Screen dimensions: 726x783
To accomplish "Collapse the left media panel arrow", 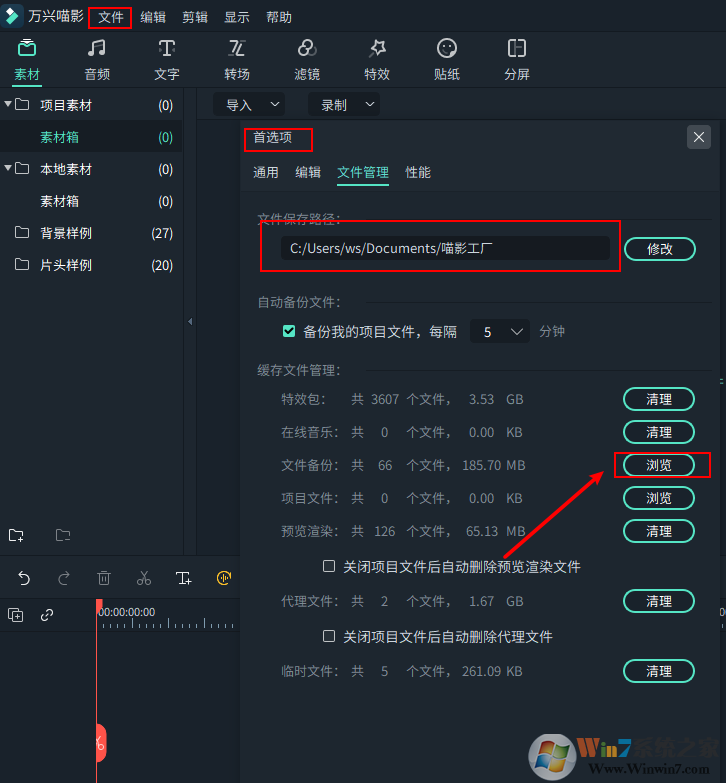I will (190, 322).
